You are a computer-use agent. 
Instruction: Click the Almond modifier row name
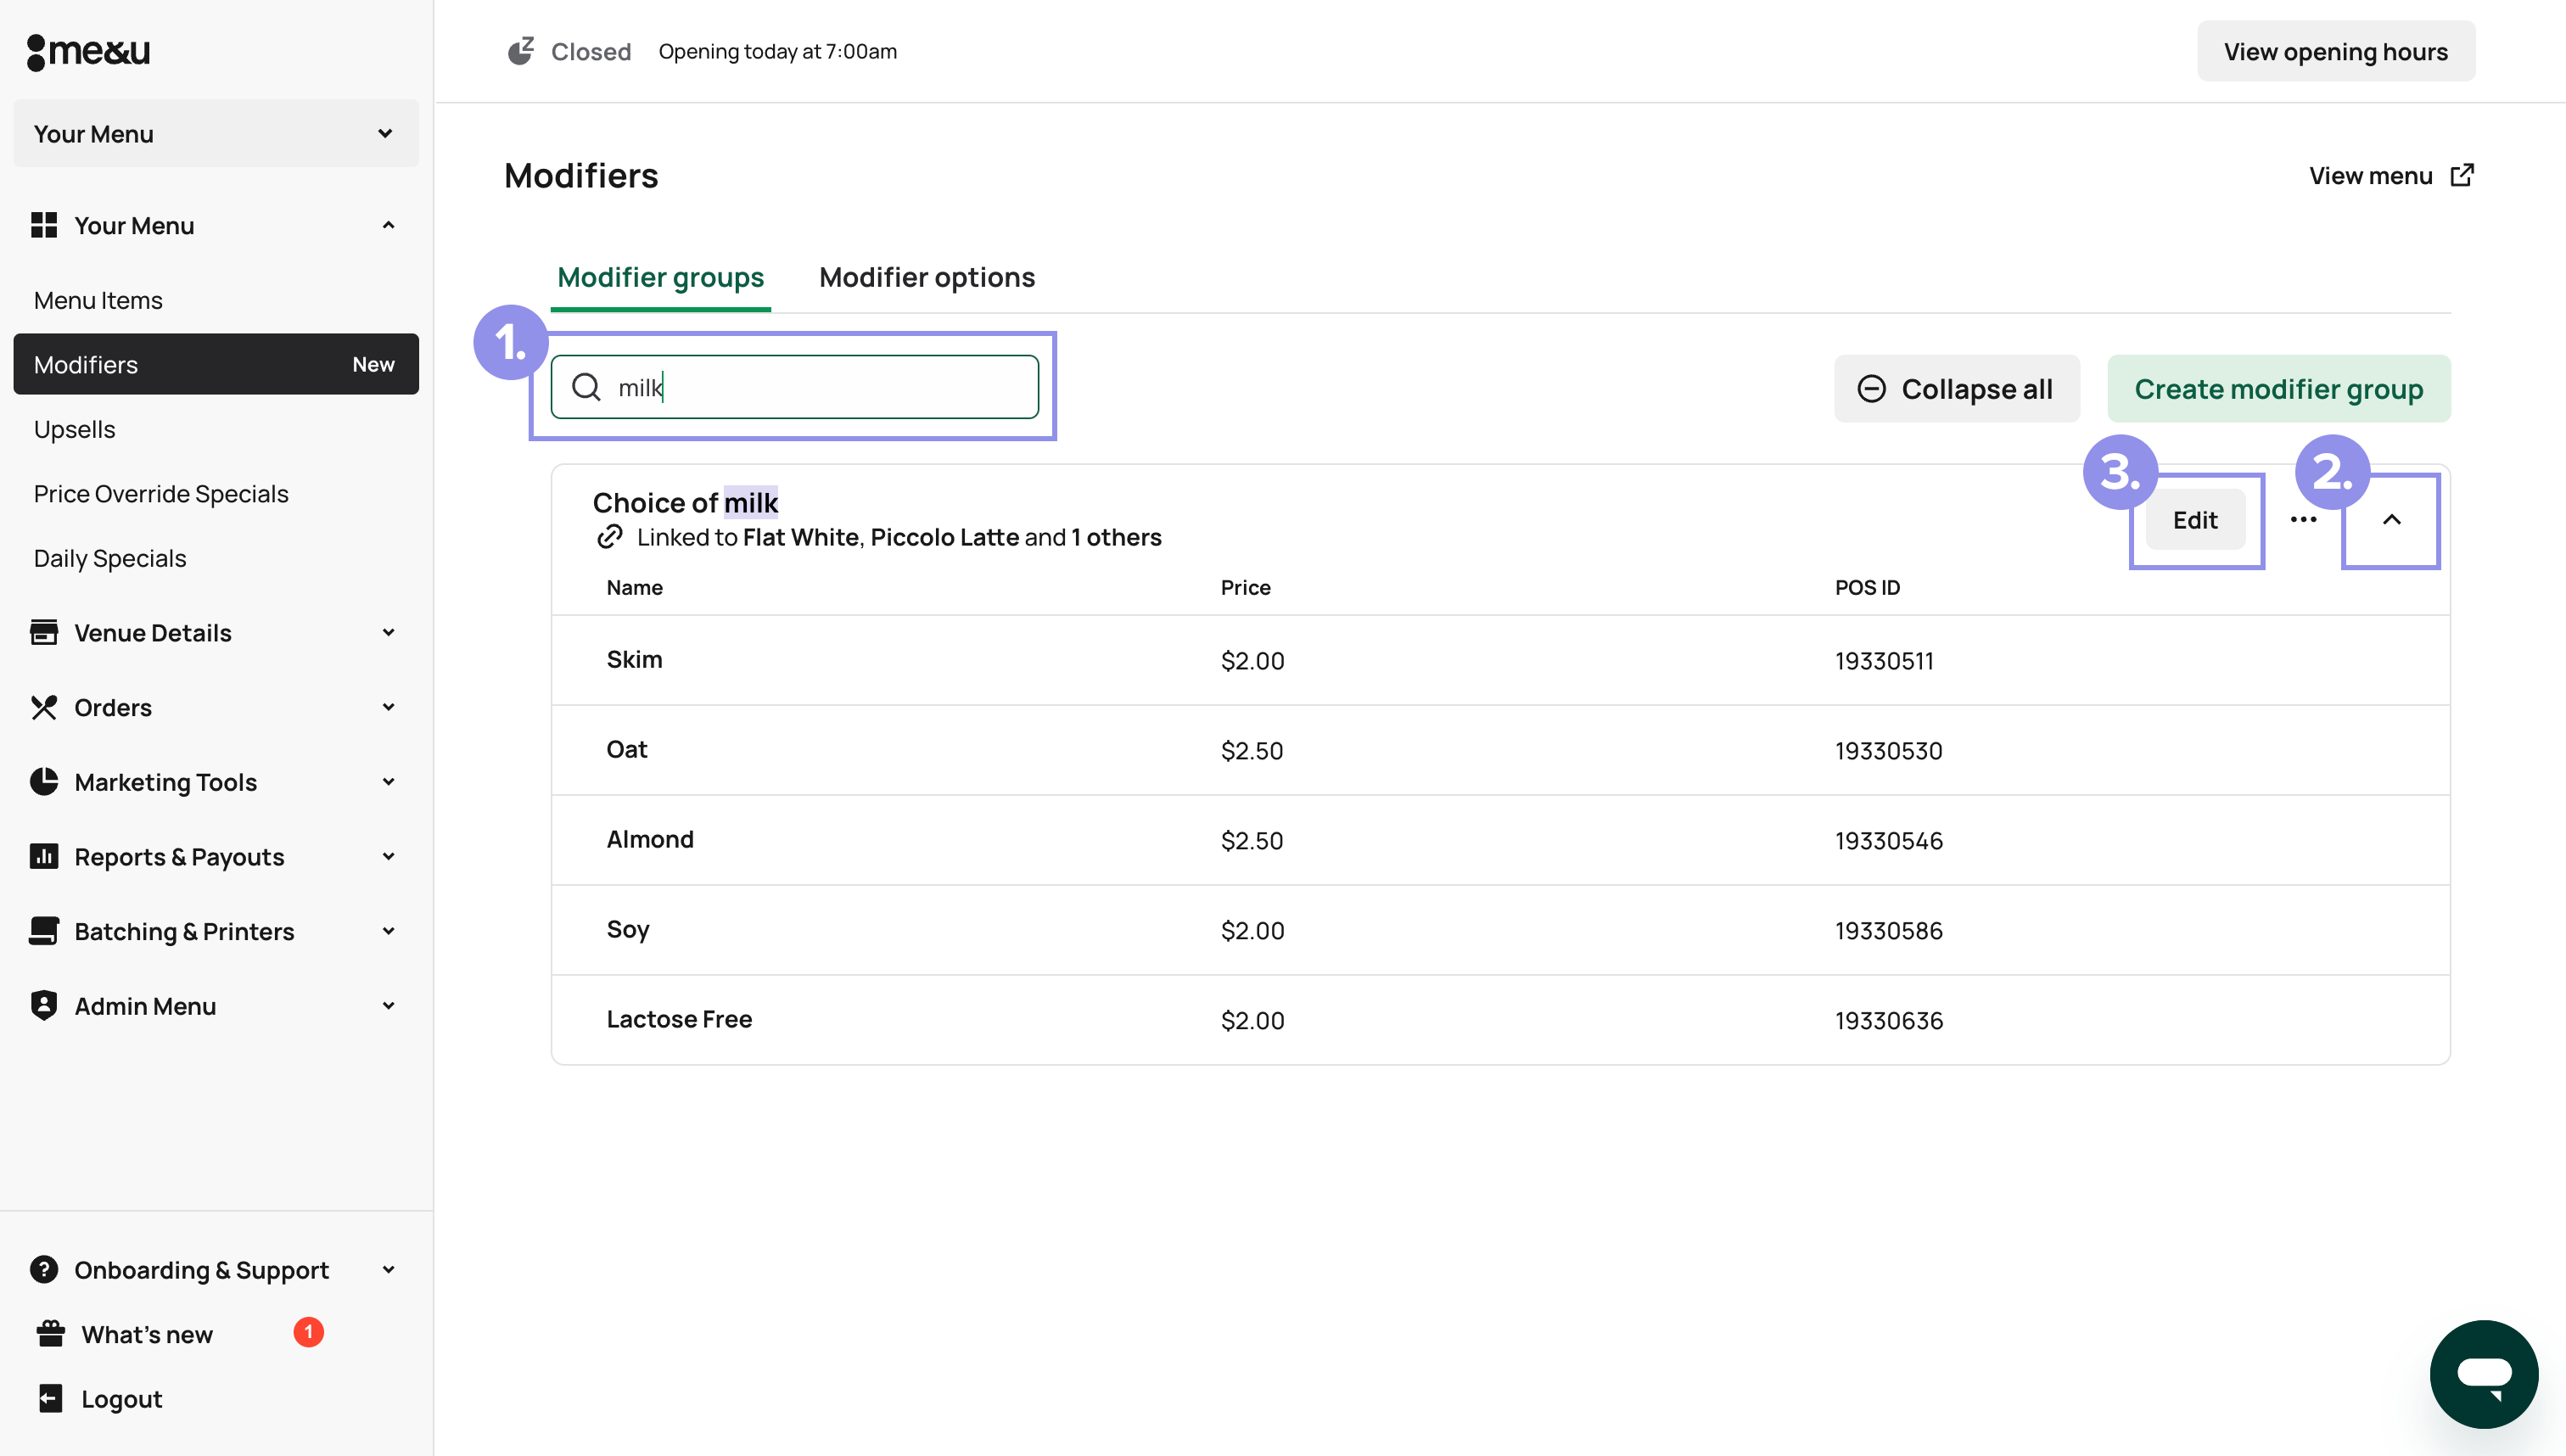tap(650, 839)
